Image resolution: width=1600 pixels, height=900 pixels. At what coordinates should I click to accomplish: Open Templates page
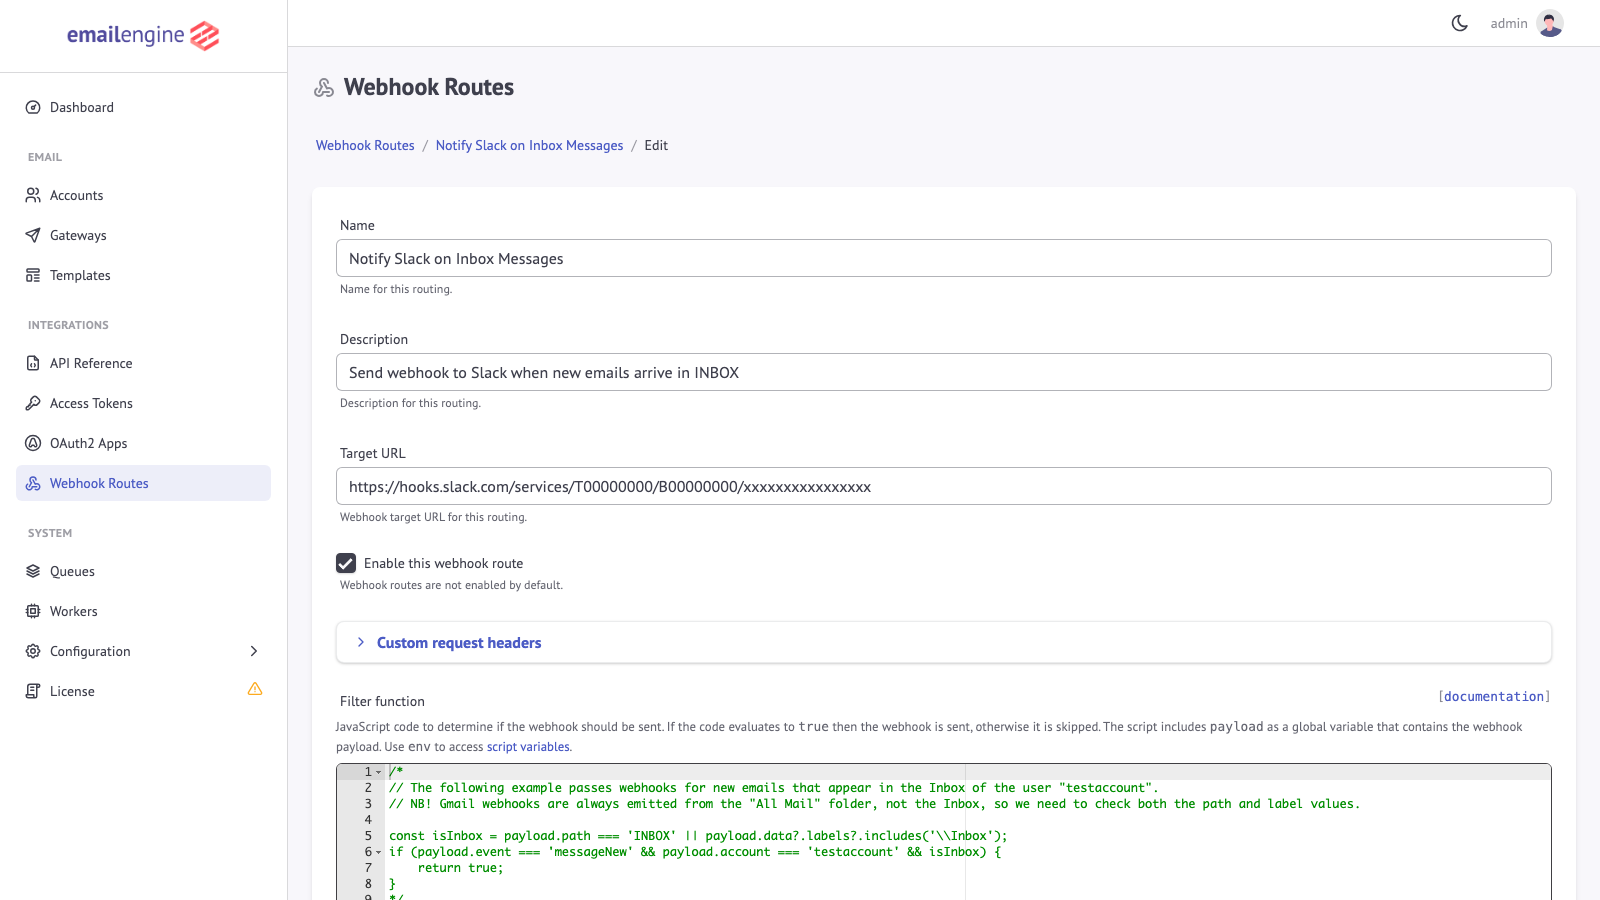[x=143, y=275]
